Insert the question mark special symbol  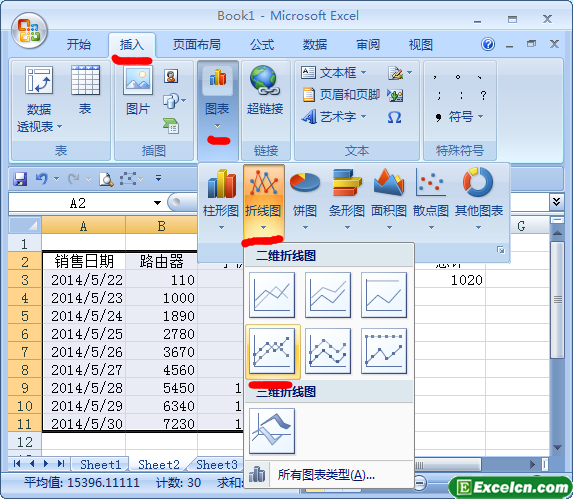point(483,95)
